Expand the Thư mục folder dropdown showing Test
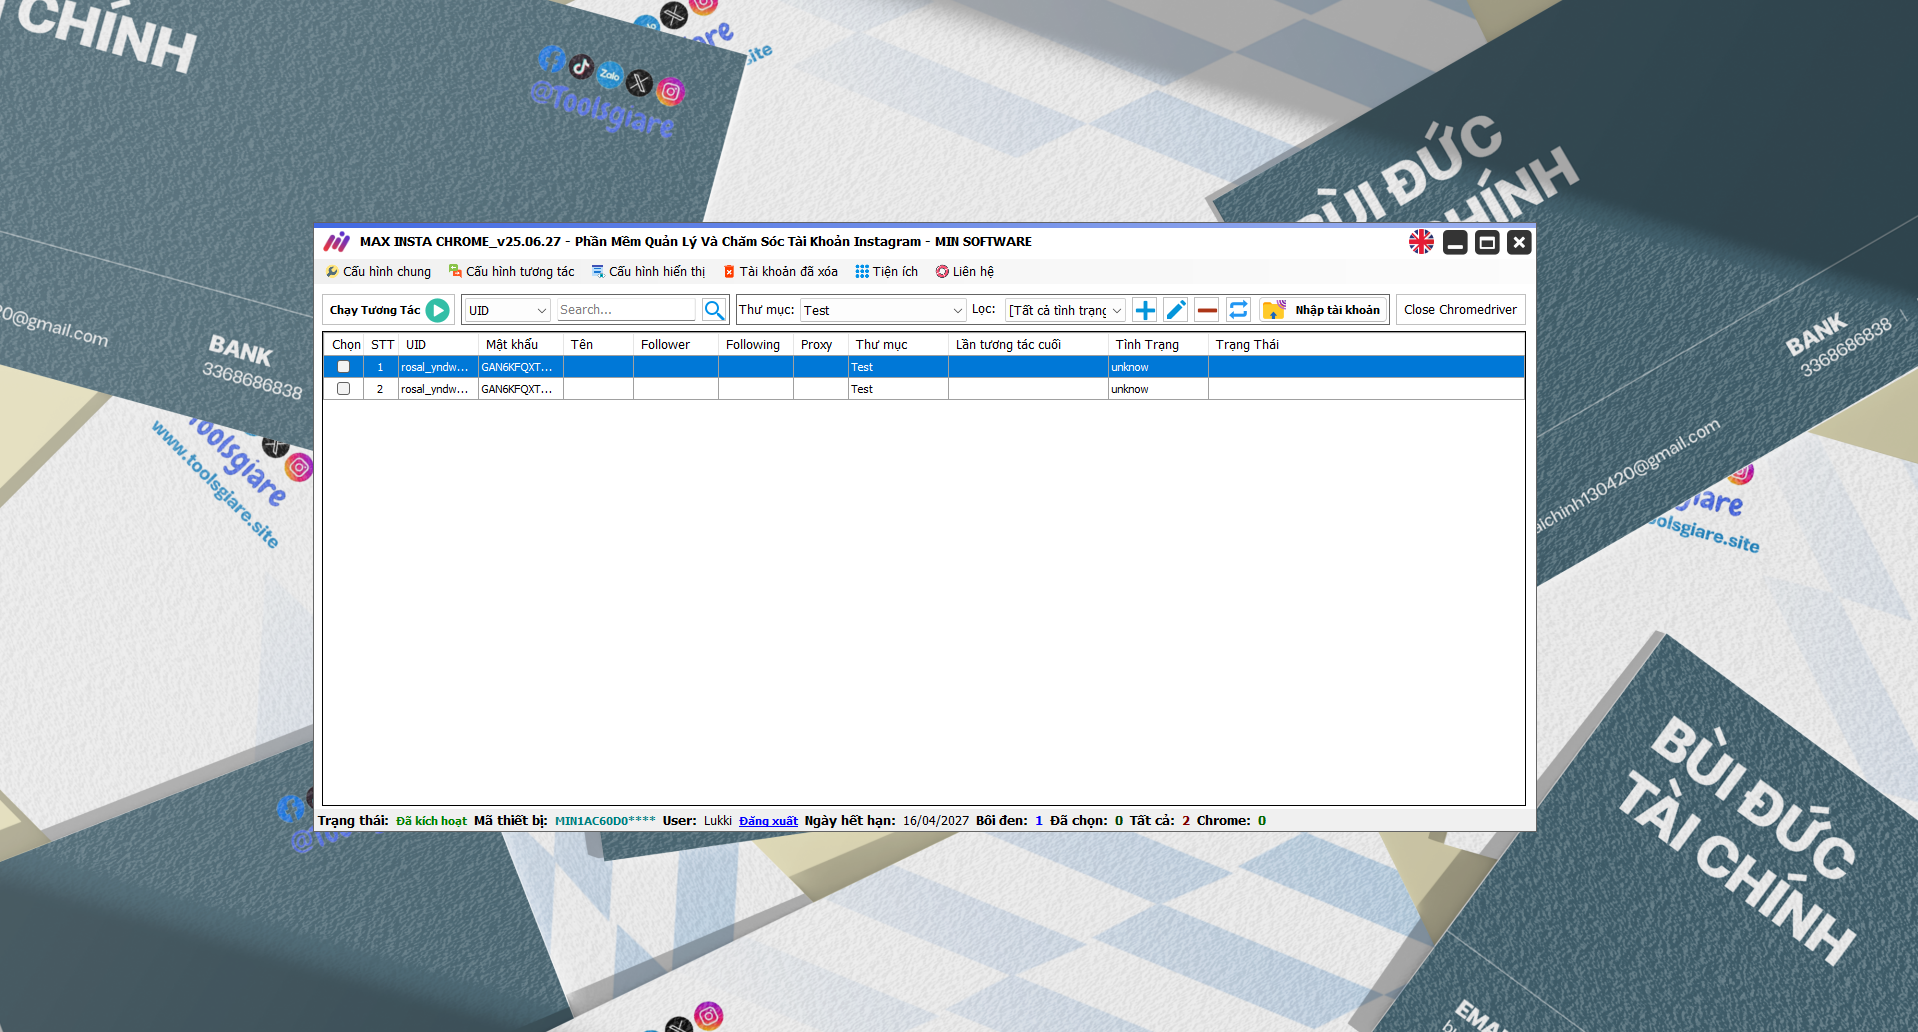Viewport: 1918px width, 1032px height. pos(883,310)
